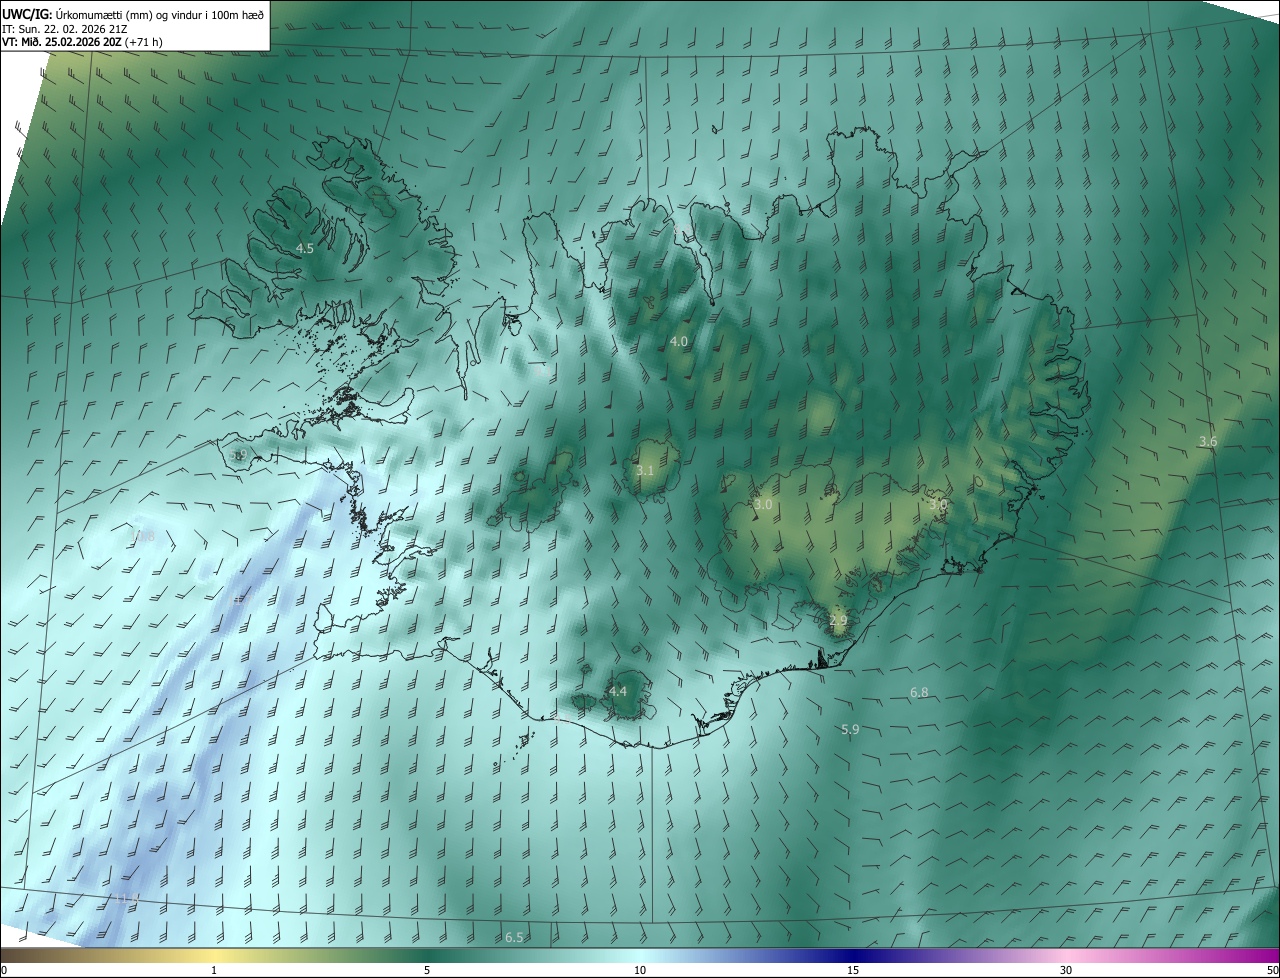This screenshot has width=1280, height=978.
Task: Click the 6.5 value at the bottom edge
Action: tap(514, 937)
